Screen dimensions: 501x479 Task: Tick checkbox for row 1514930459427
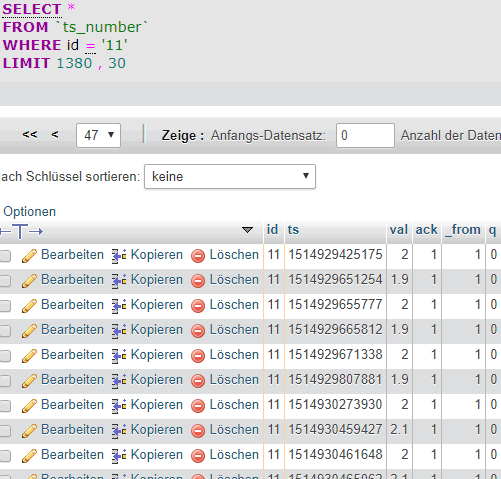tap(5, 431)
